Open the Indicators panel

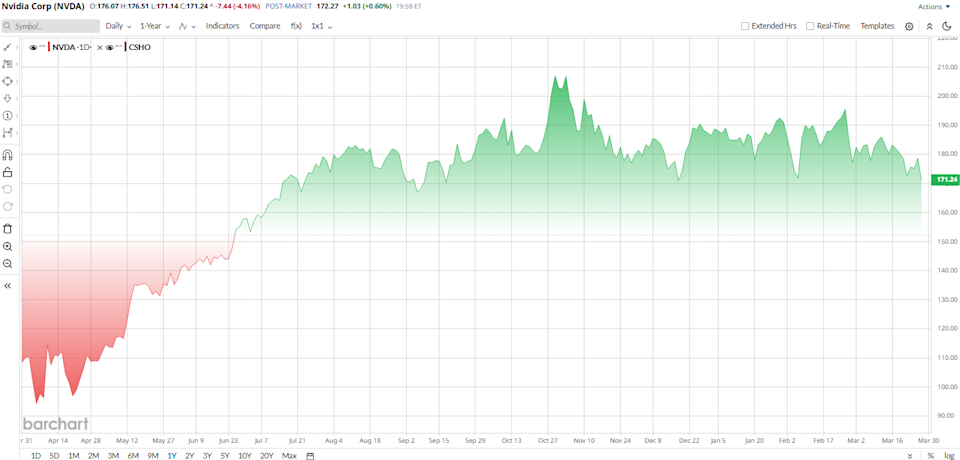(222, 26)
